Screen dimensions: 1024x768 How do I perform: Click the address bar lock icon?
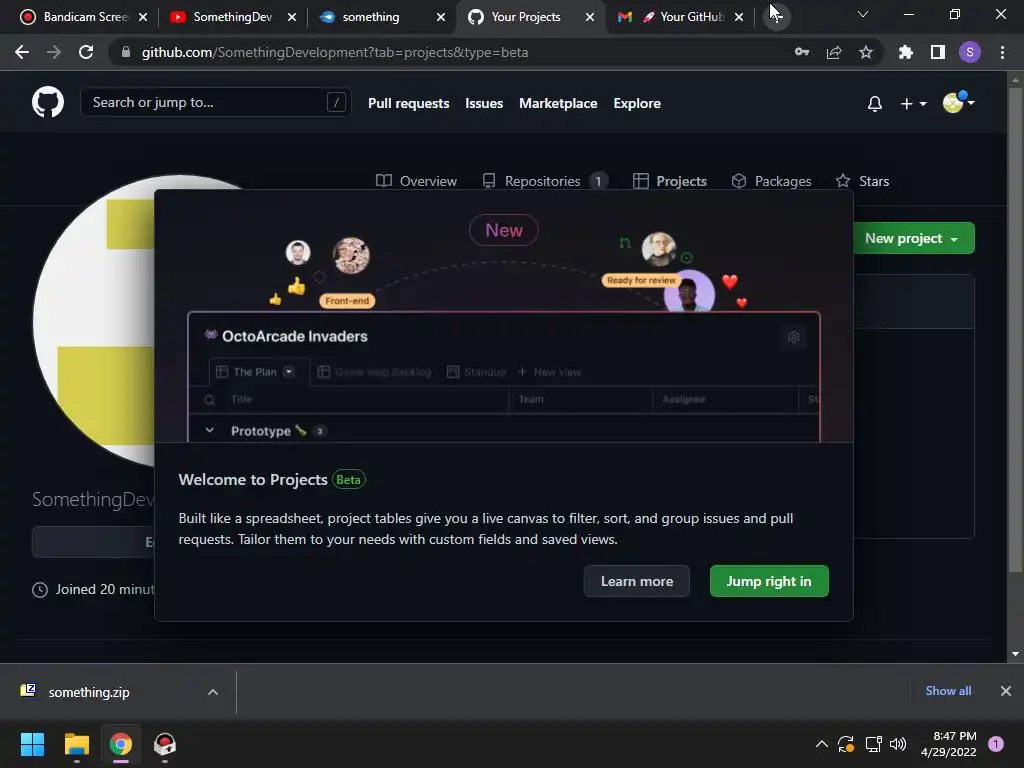(126, 52)
